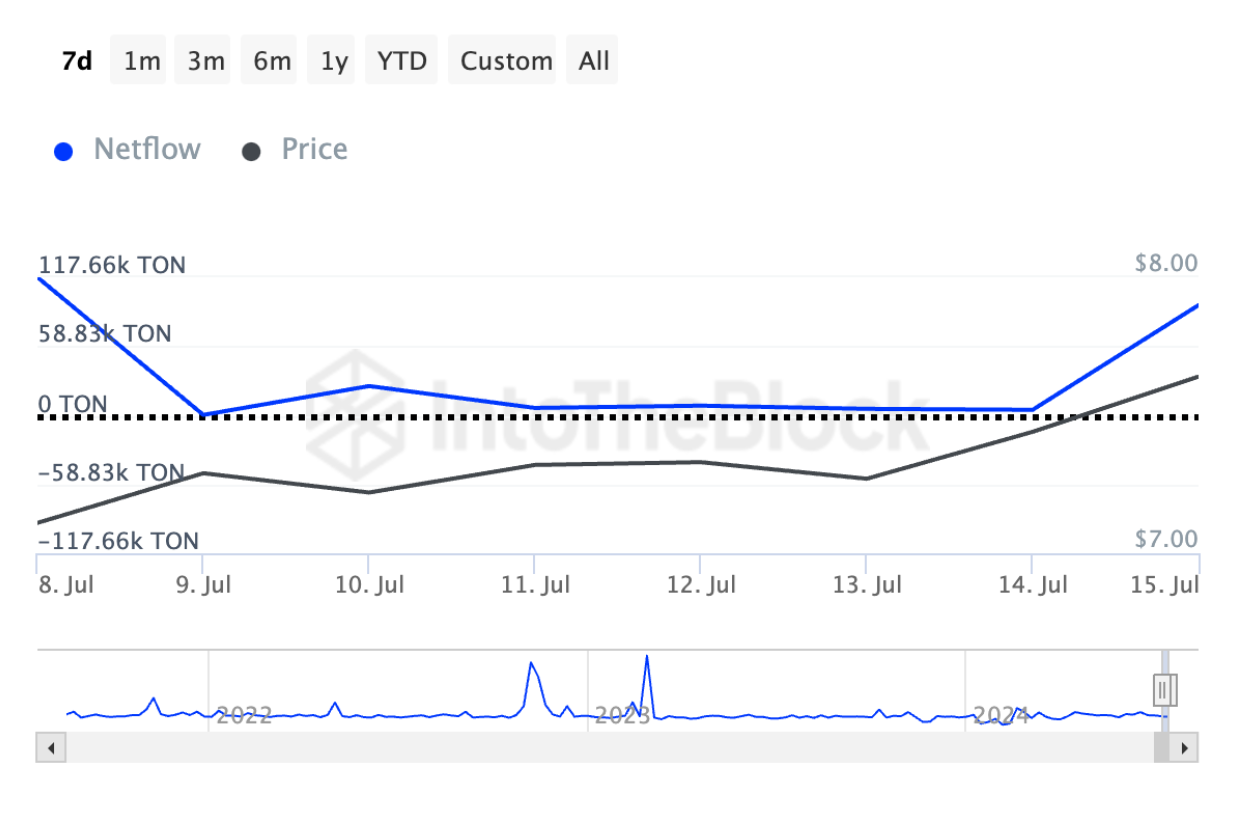Click the 12. Jul axis label
Screen dimensions: 1233x816
(x=701, y=585)
